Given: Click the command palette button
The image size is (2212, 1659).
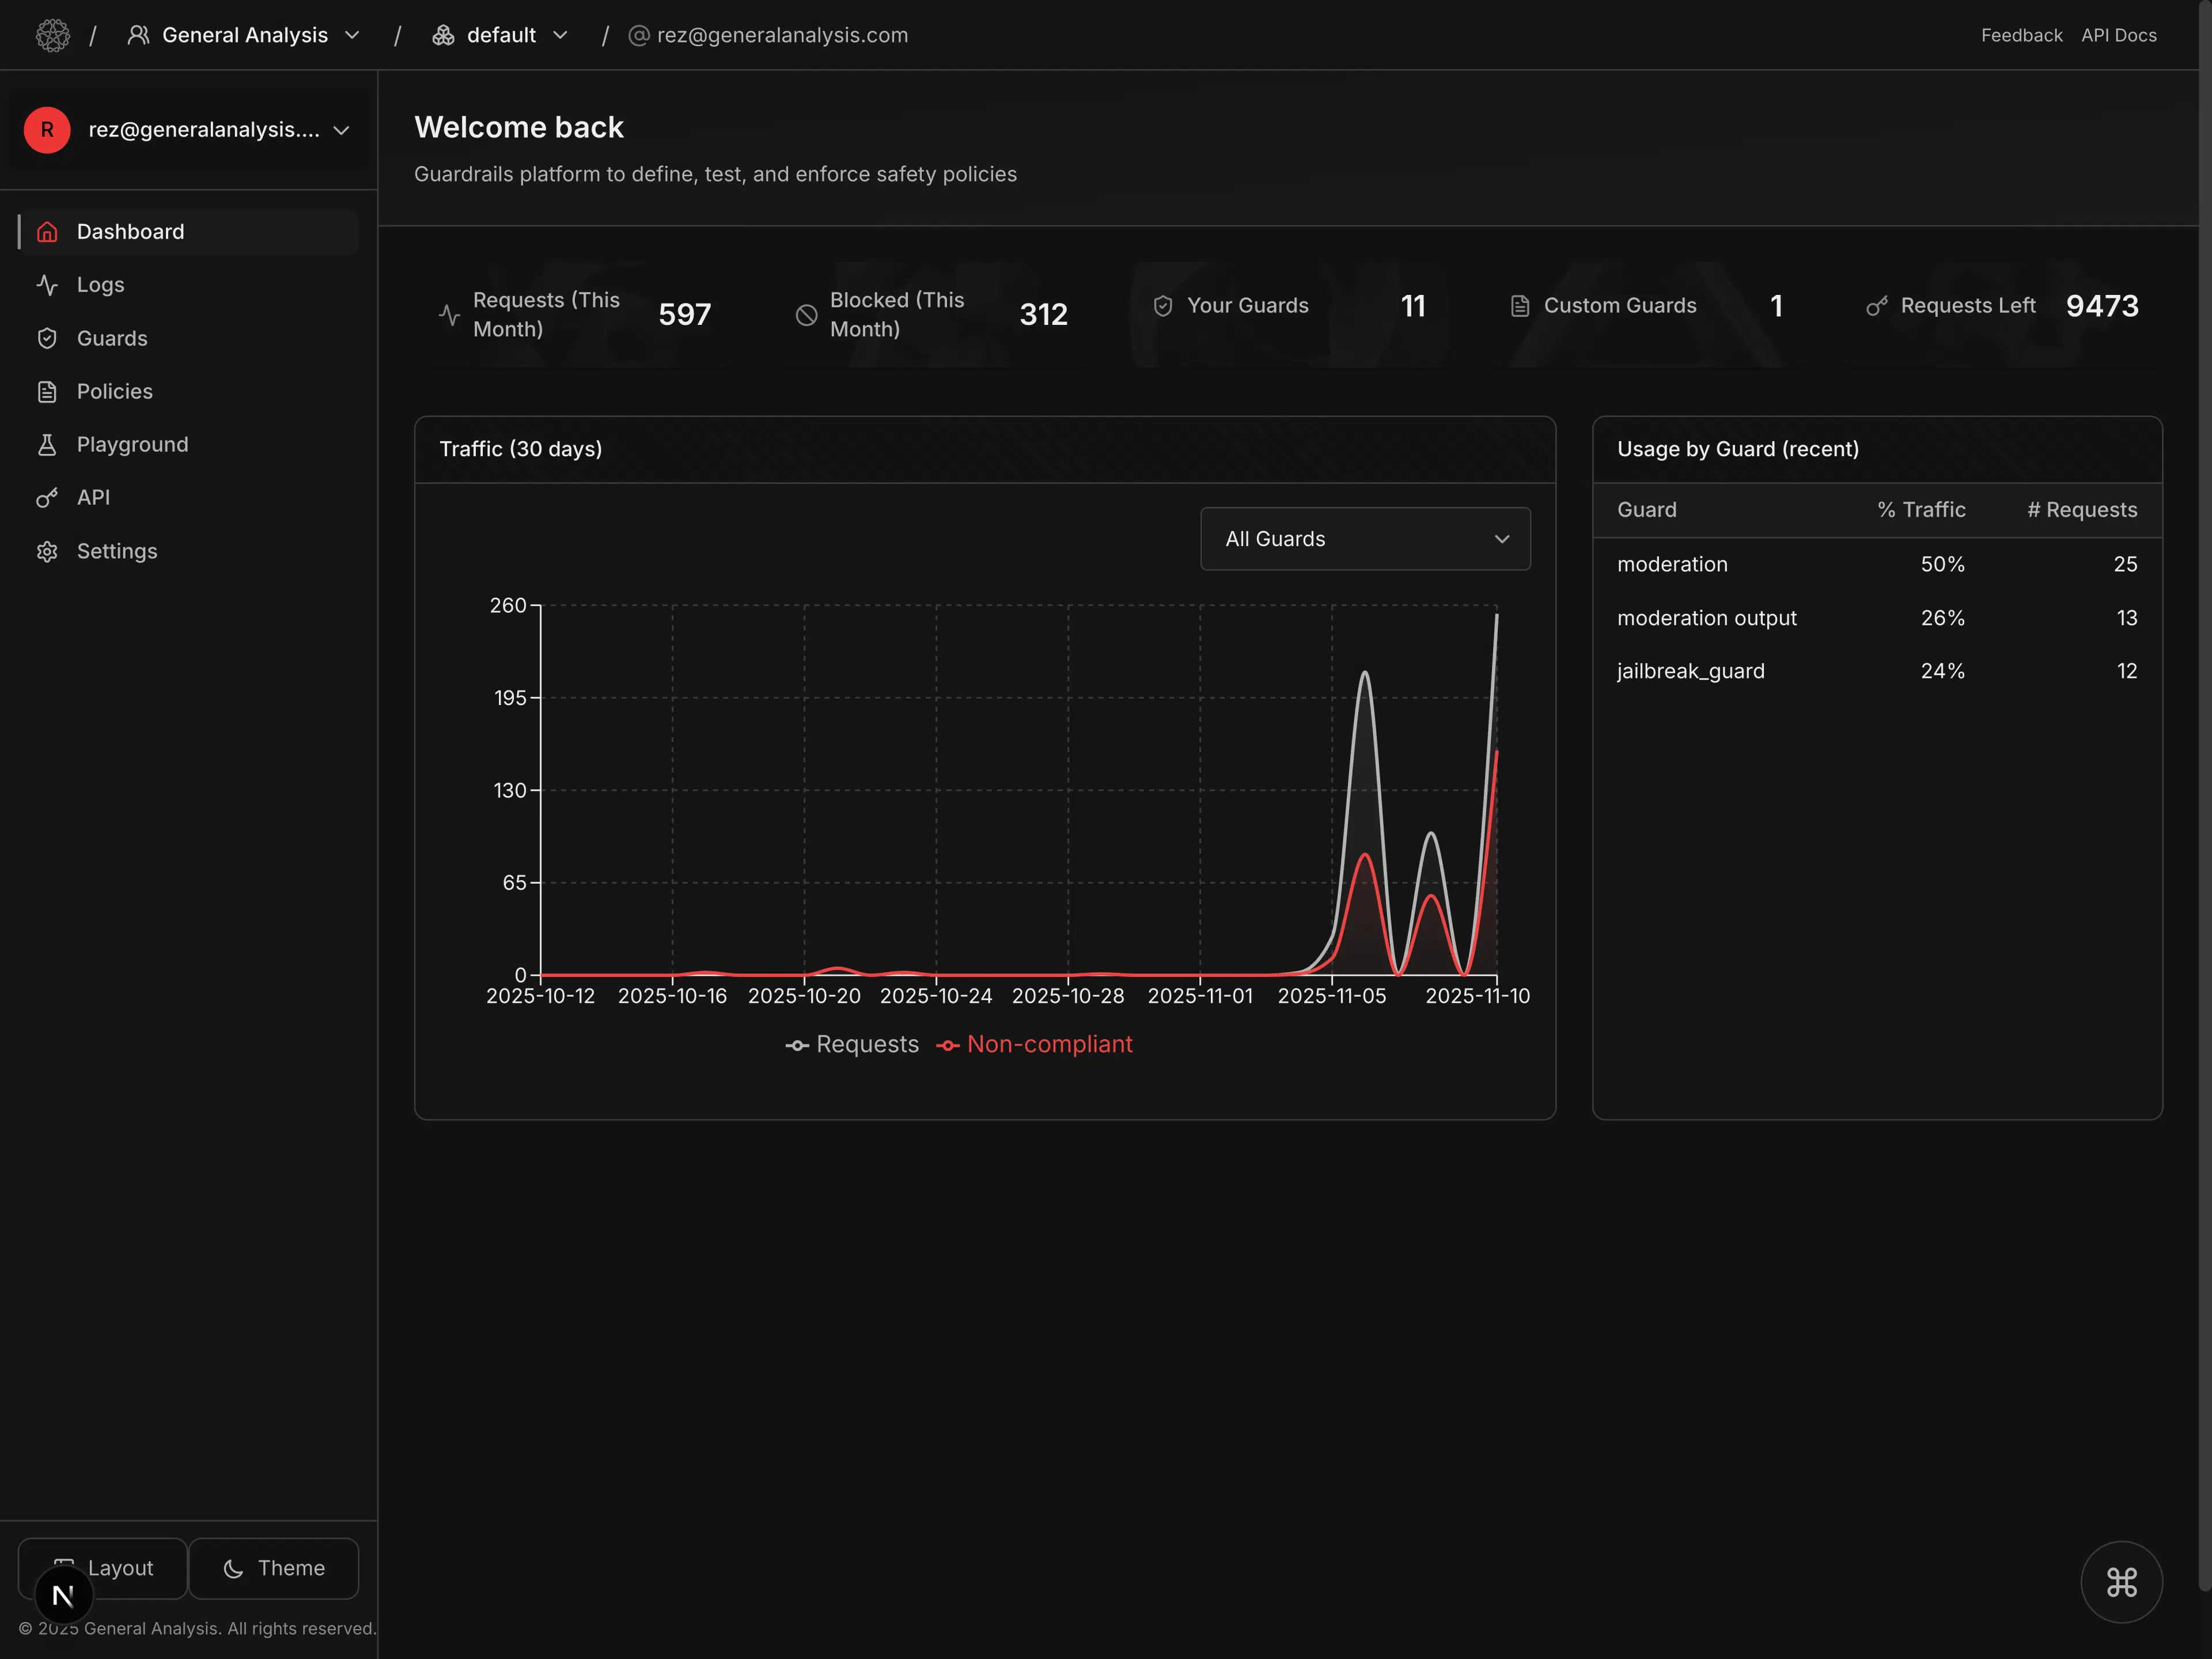Looking at the screenshot, I should 2122,1582.
